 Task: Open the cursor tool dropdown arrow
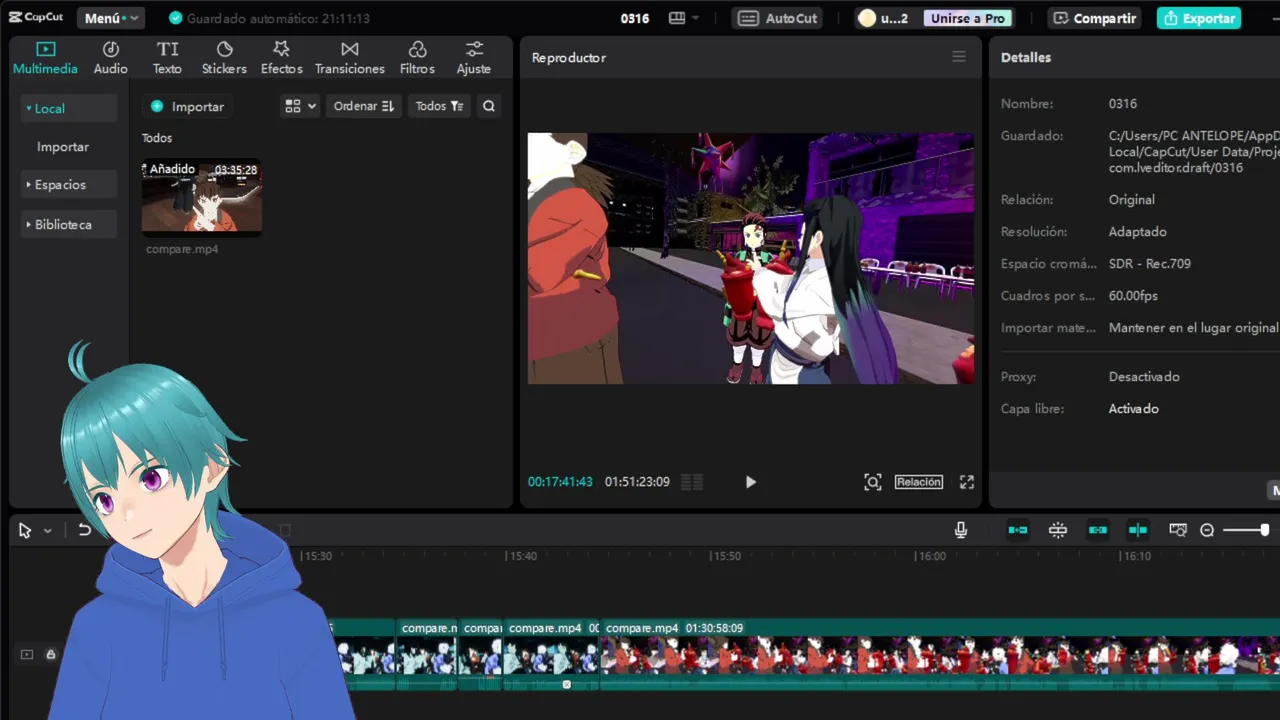pos(47,531)
